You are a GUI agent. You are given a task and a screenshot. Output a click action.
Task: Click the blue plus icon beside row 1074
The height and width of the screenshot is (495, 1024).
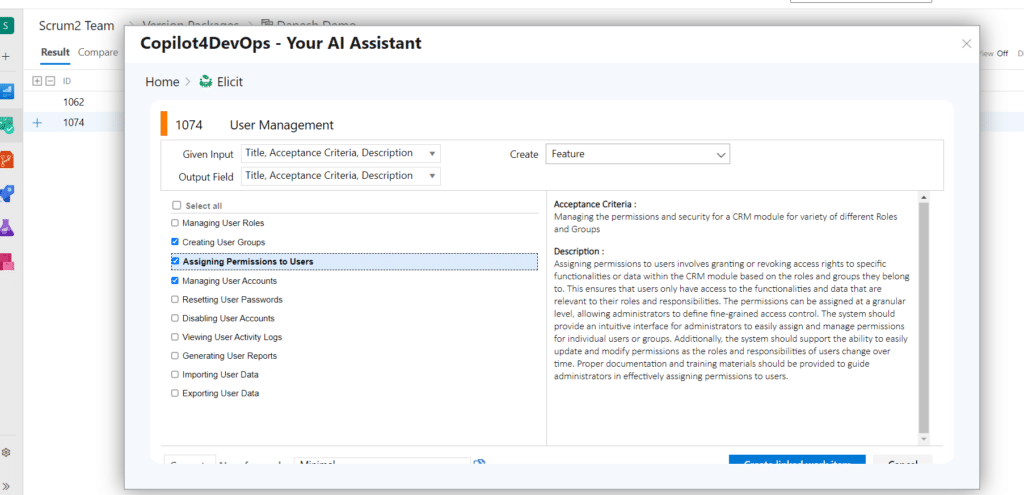point(37,122)
